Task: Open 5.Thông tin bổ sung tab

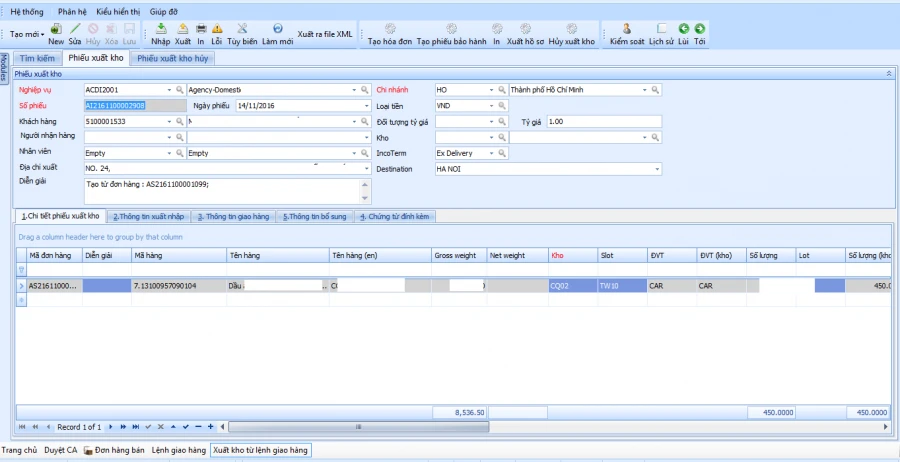Action: (x=315, y=216)
